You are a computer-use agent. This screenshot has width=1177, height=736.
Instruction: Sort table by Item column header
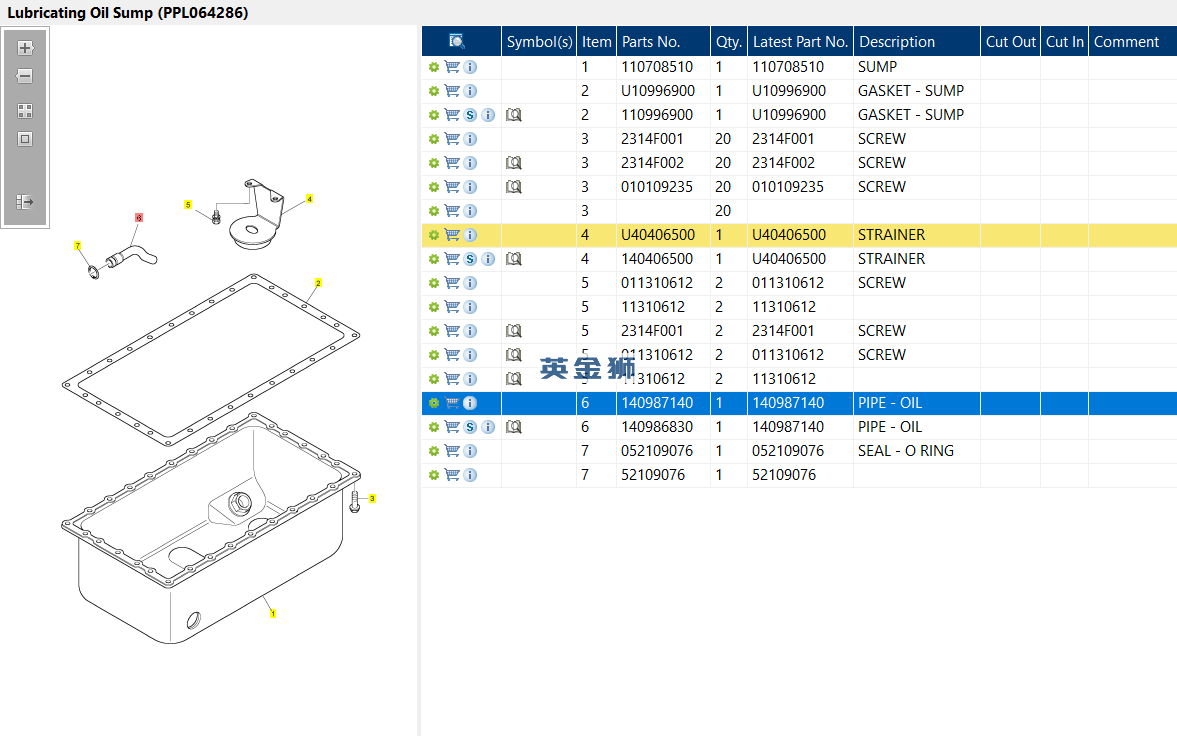[x=597, y=42]
